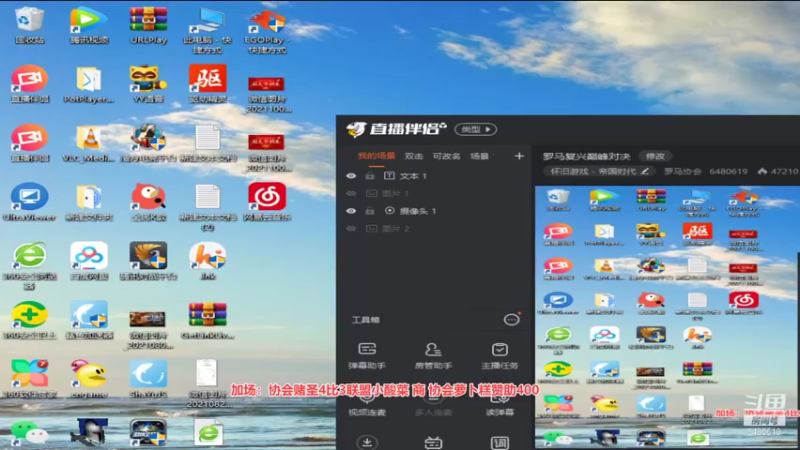The height and width of the screenshot is (450, 800).
Task: Launch 360 green plus security icon
Action: pos(29,320)
